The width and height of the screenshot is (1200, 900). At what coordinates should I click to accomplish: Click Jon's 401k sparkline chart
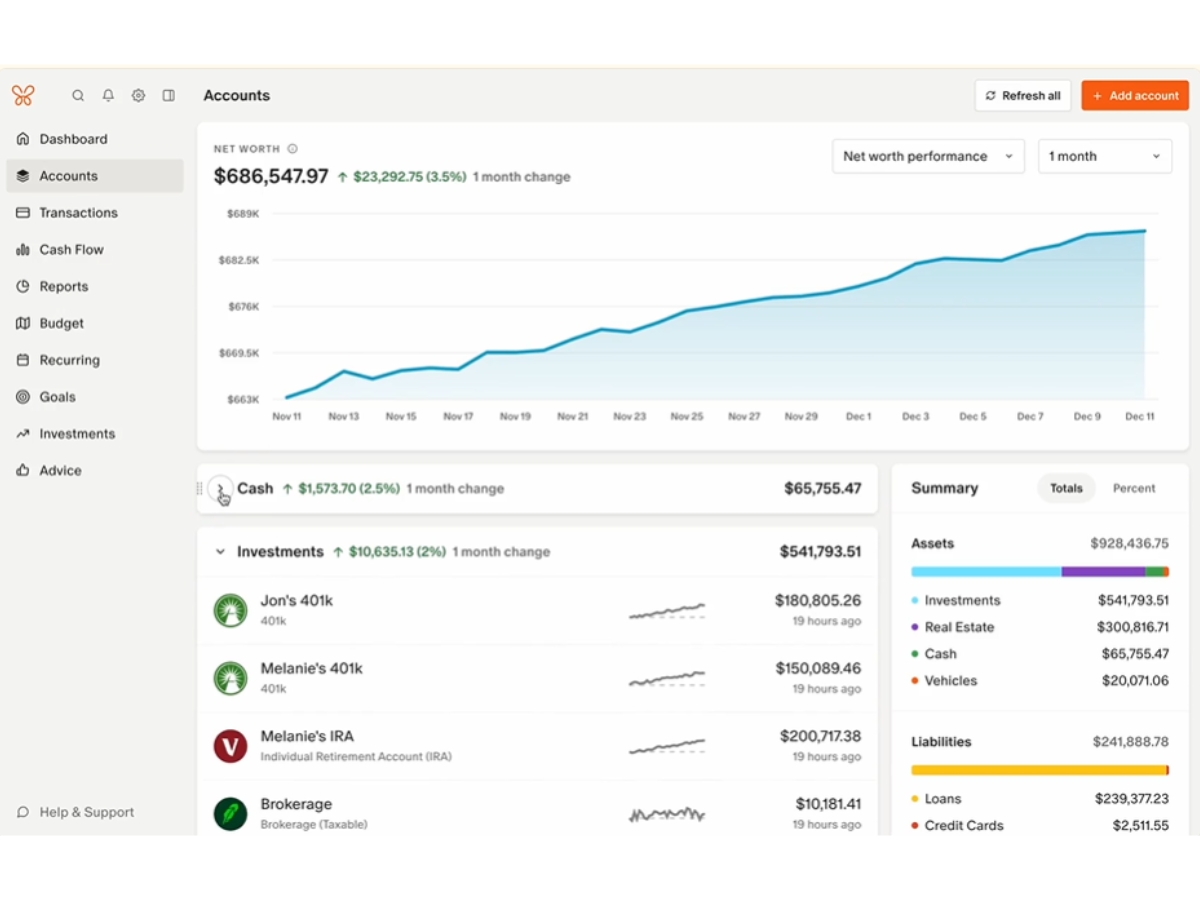point(667,610)
